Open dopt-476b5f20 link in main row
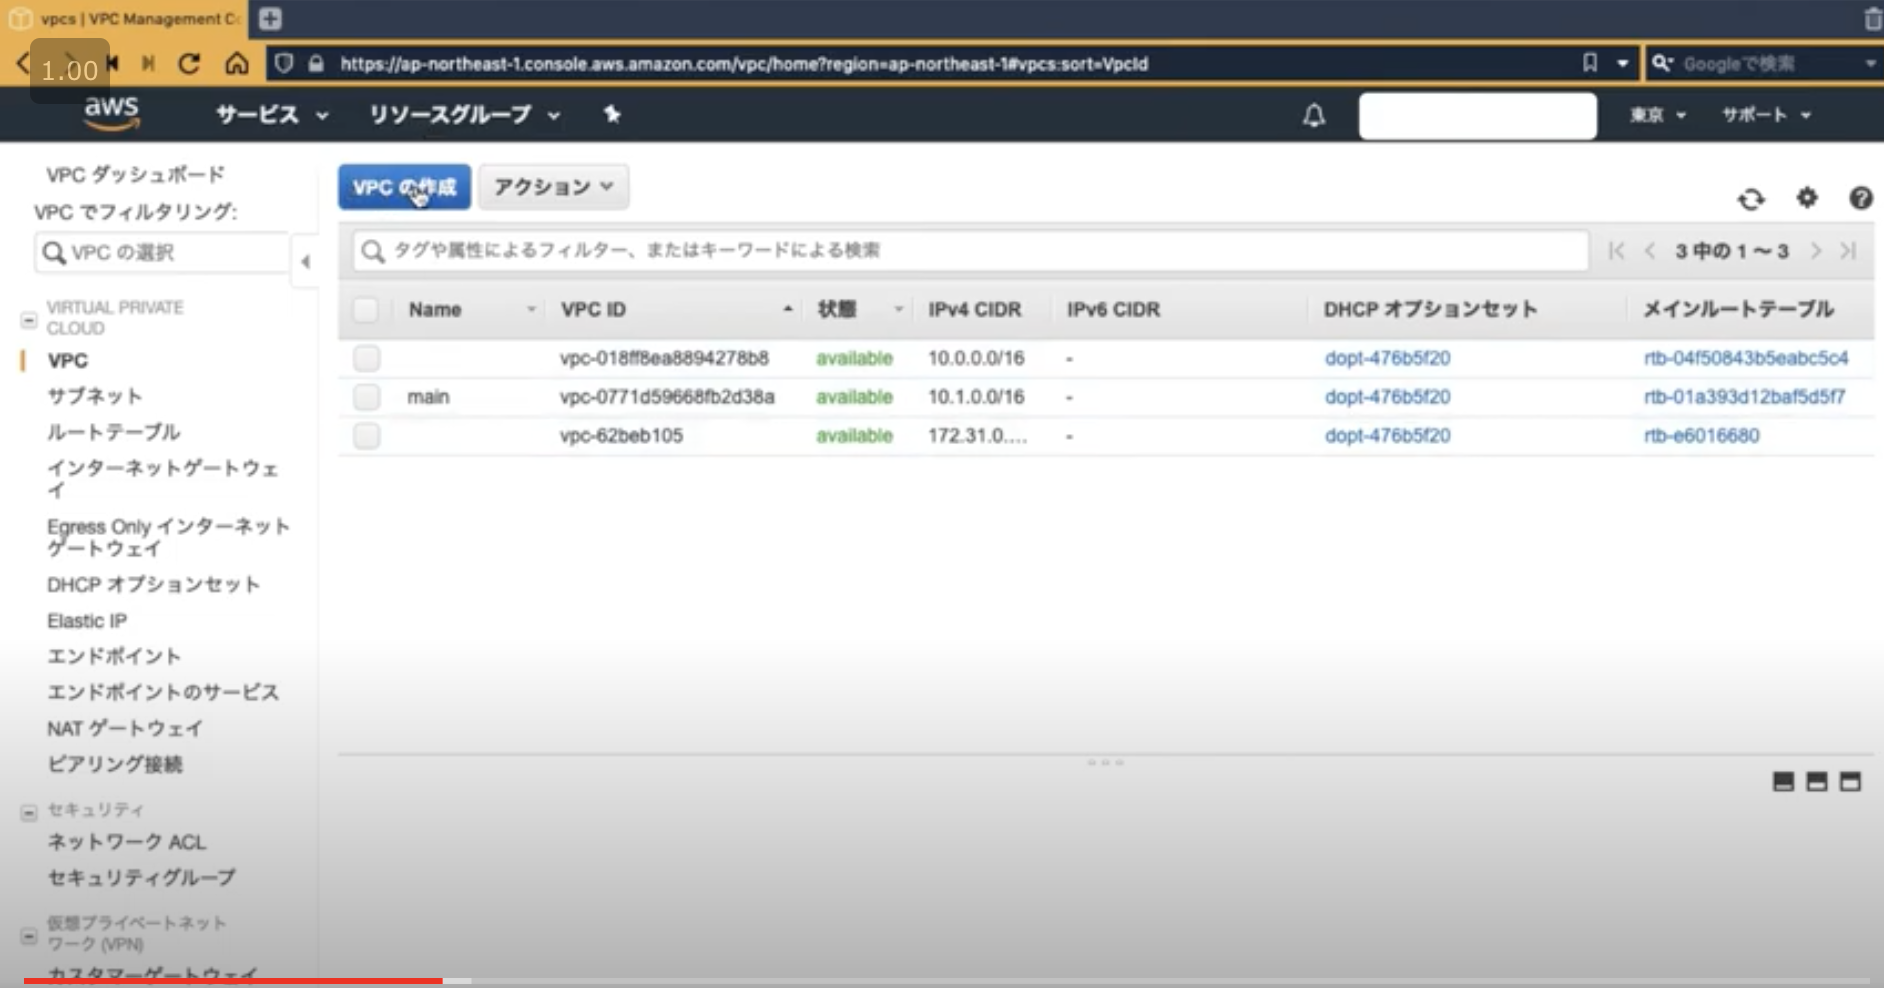The height and width of the screenshot is (988, 1884). click(1387, 397)
